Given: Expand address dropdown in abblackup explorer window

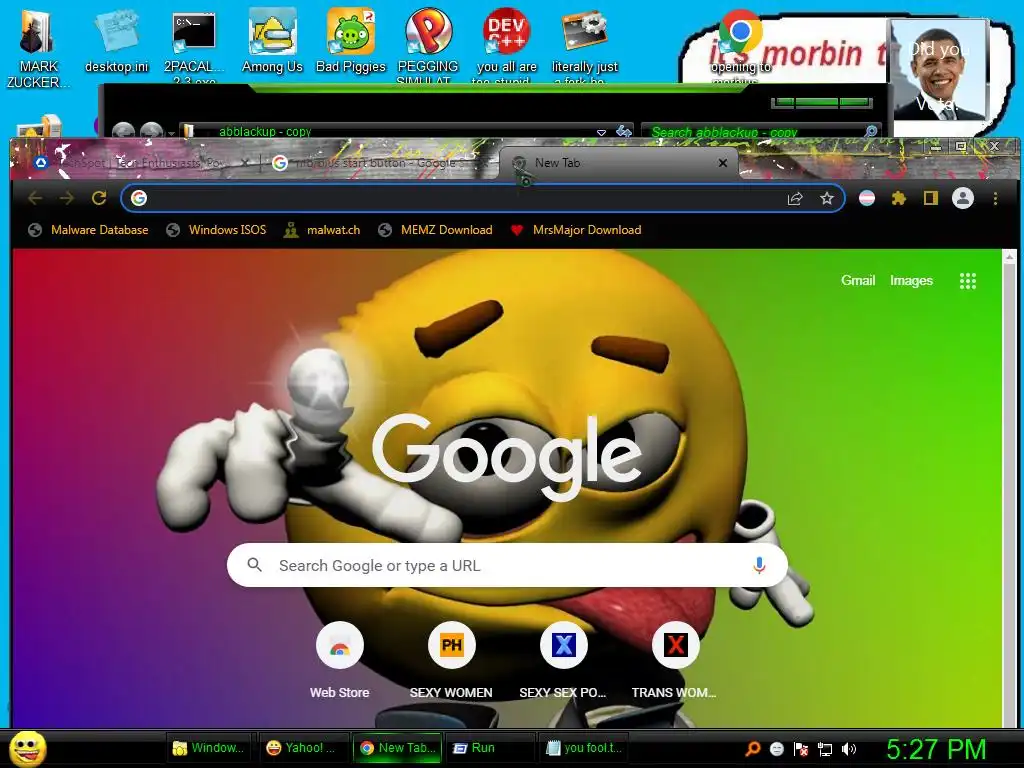Looking at the screenshot, I should 601,133.
